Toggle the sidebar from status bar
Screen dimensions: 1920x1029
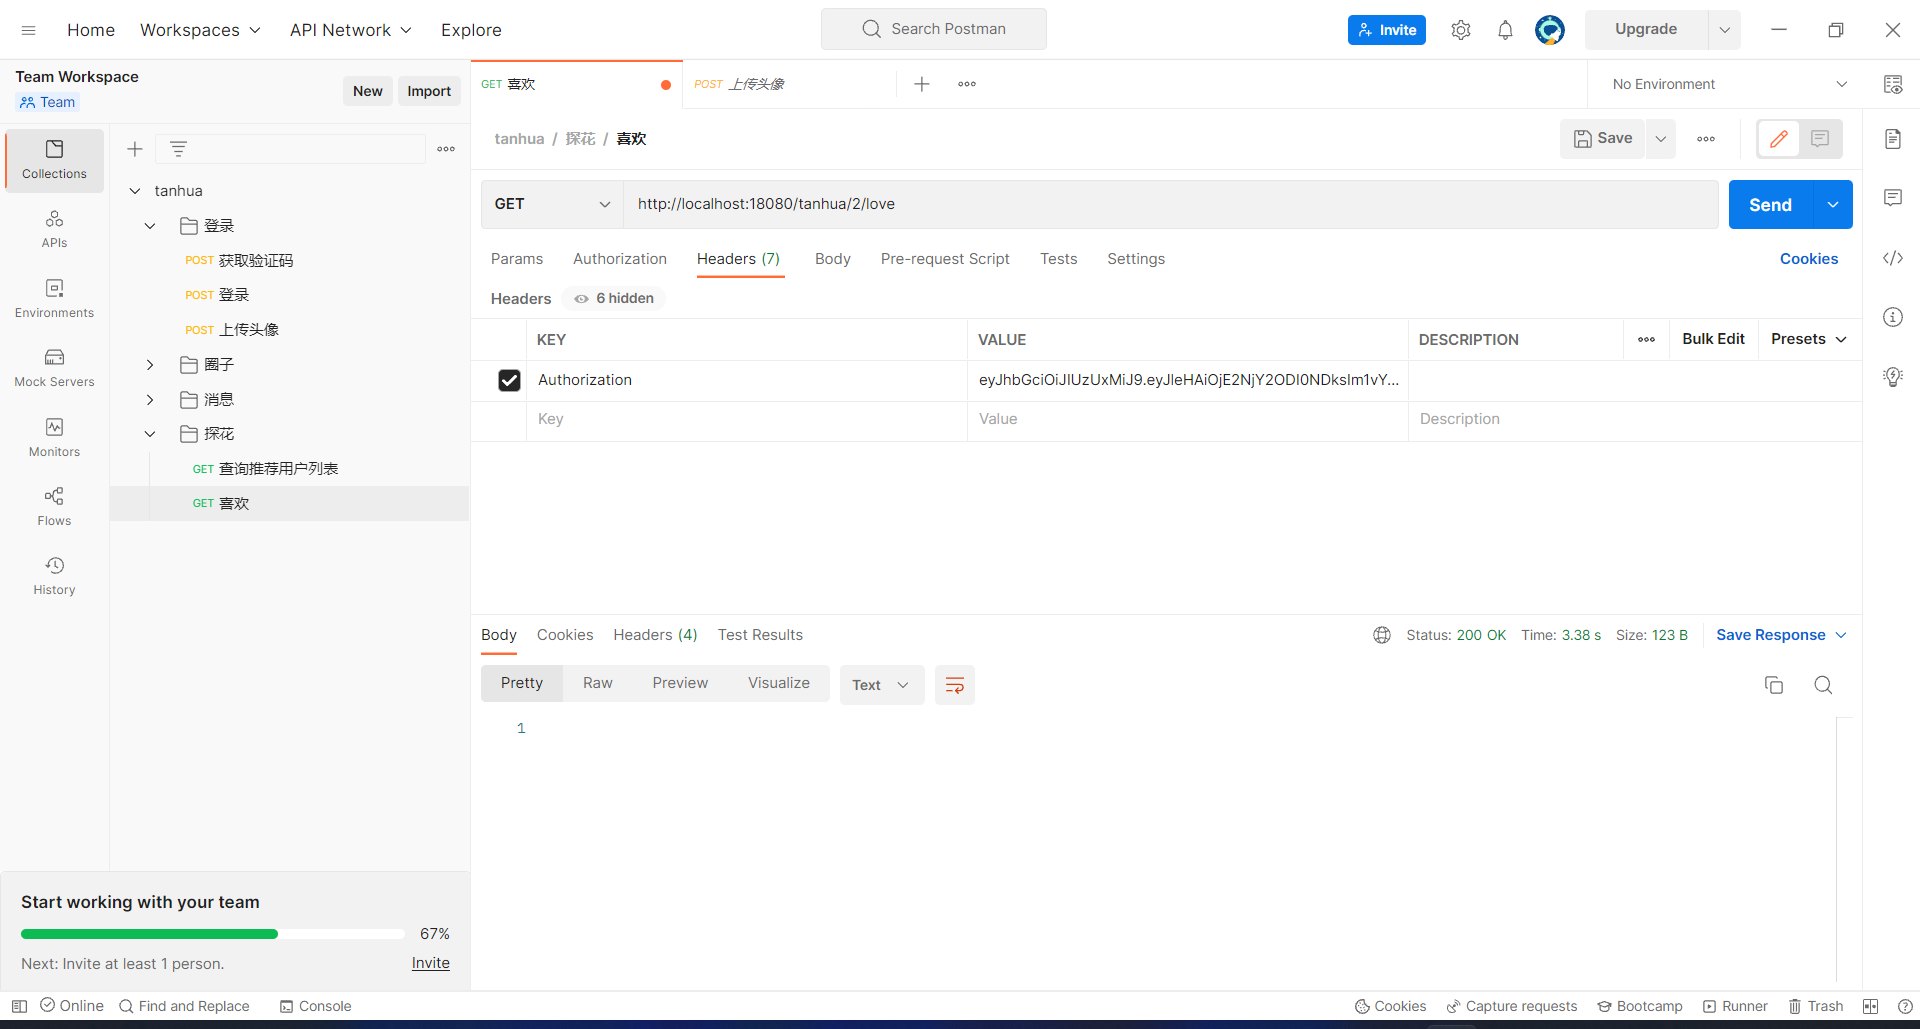click(x=19, y=1006)
